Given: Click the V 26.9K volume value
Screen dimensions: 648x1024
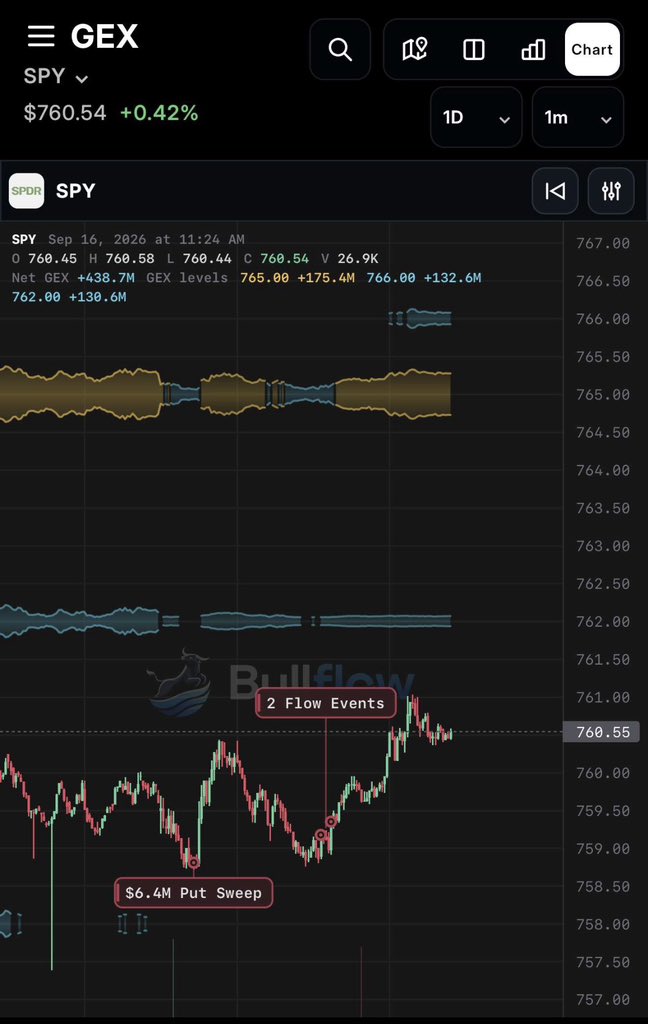Looking at the screenshot, I should click(x=349, y=259).
